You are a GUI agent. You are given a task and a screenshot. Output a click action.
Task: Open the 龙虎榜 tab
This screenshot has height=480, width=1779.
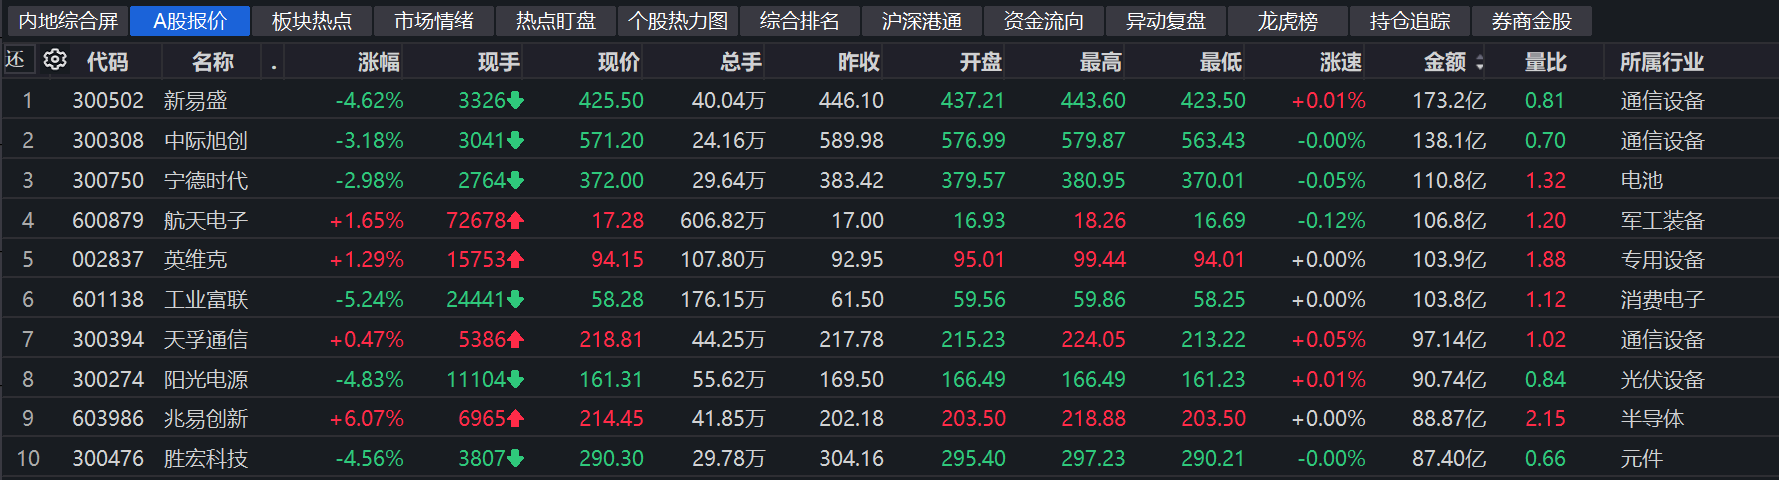pos(1288,21)
